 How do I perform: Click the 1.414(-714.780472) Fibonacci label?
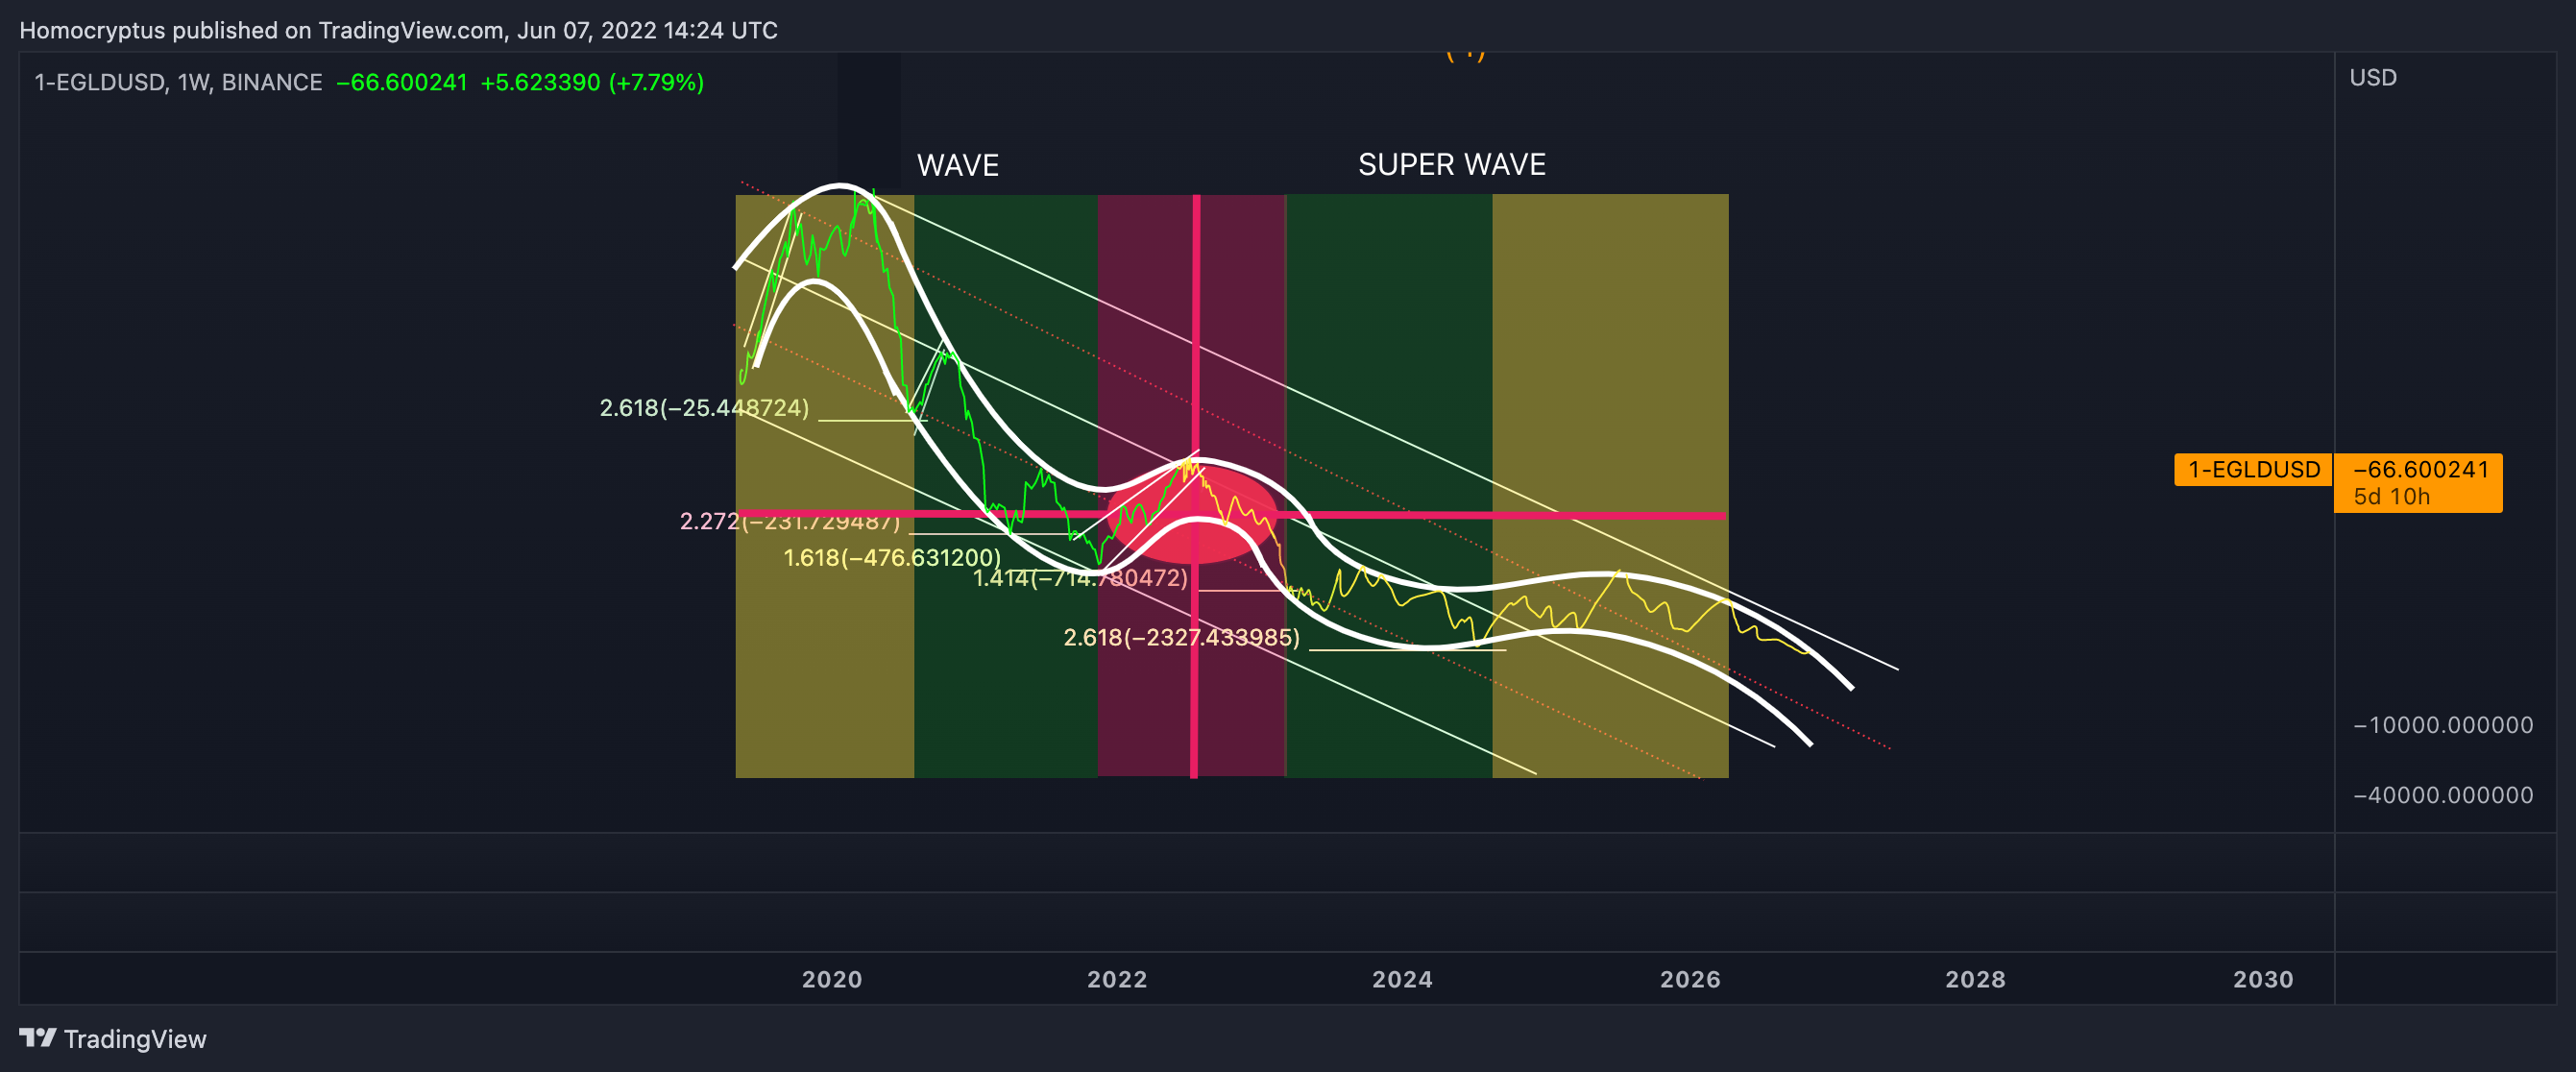tap(1080, 578)
